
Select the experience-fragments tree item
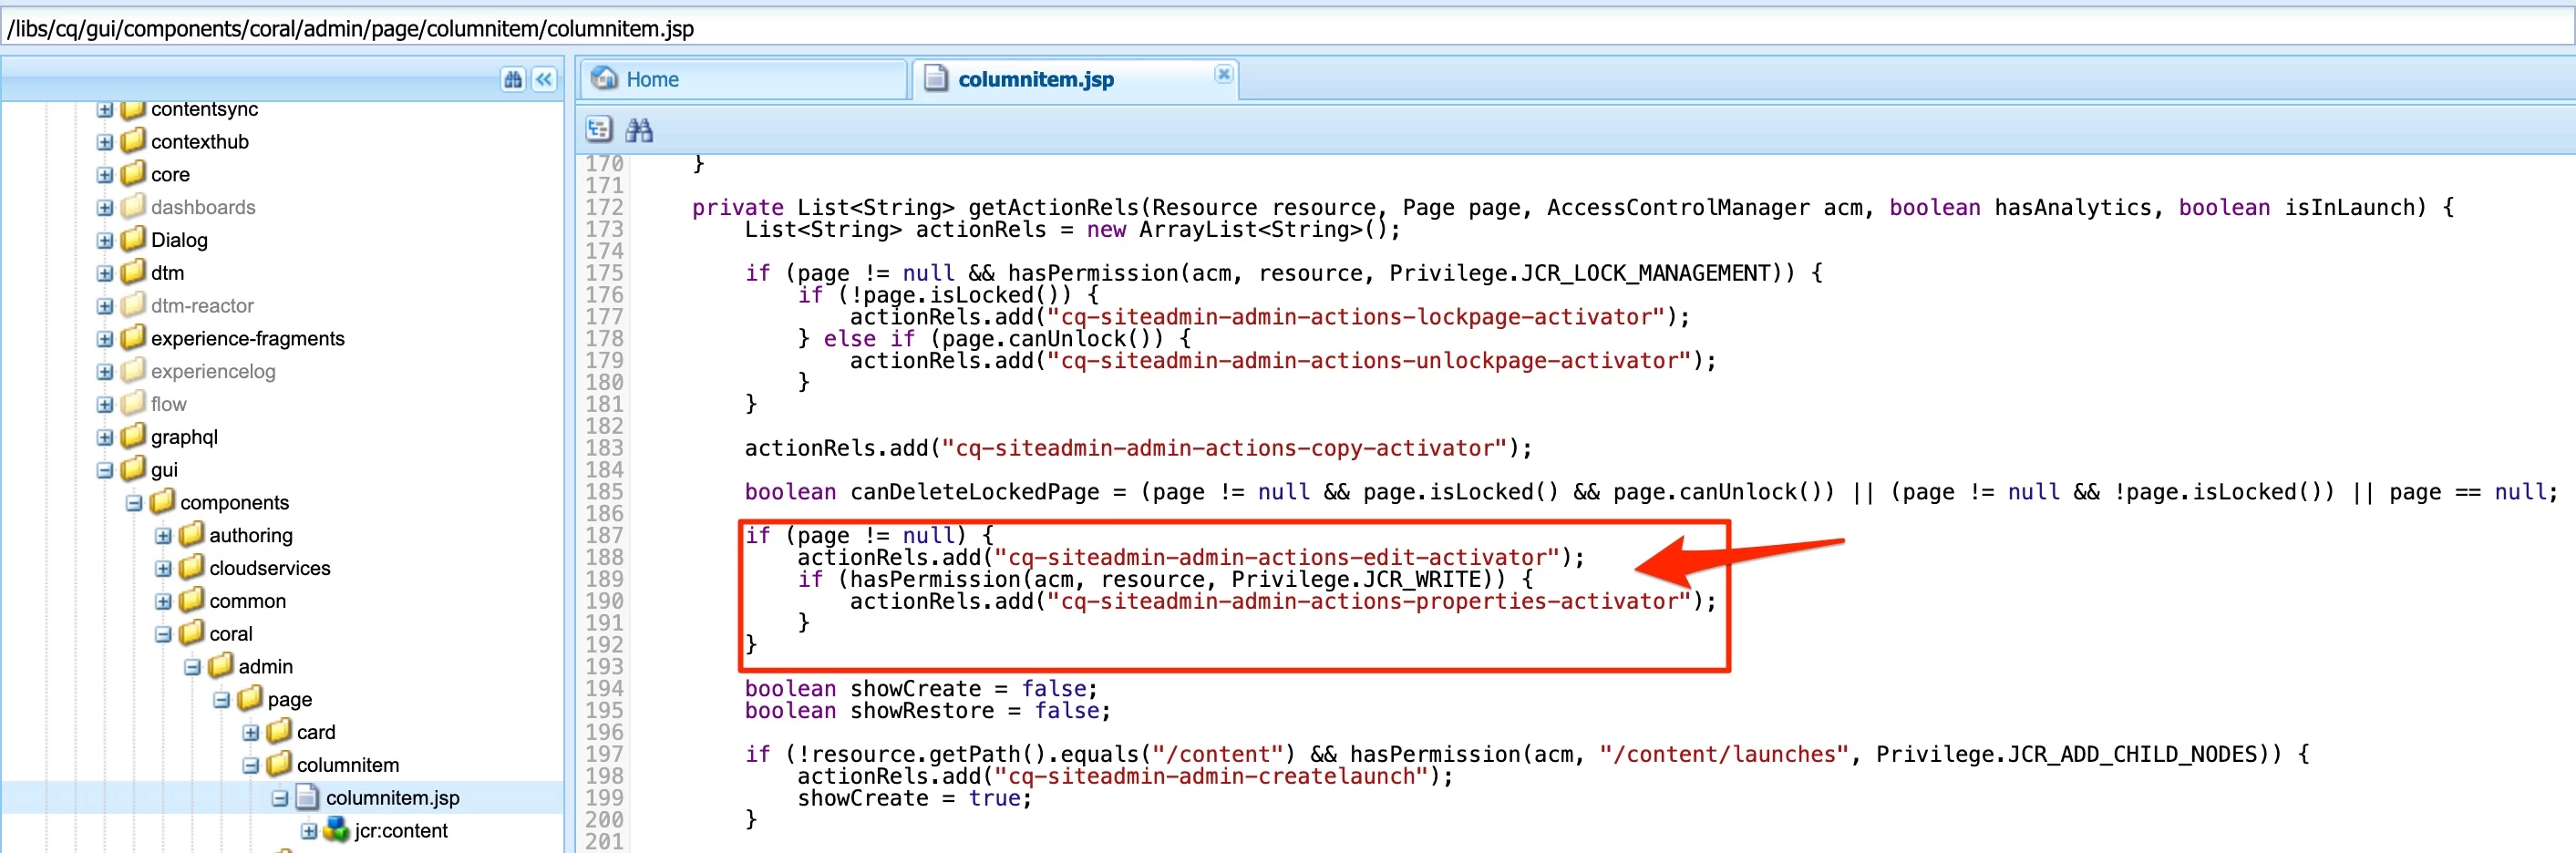click(x=247, y=339)
